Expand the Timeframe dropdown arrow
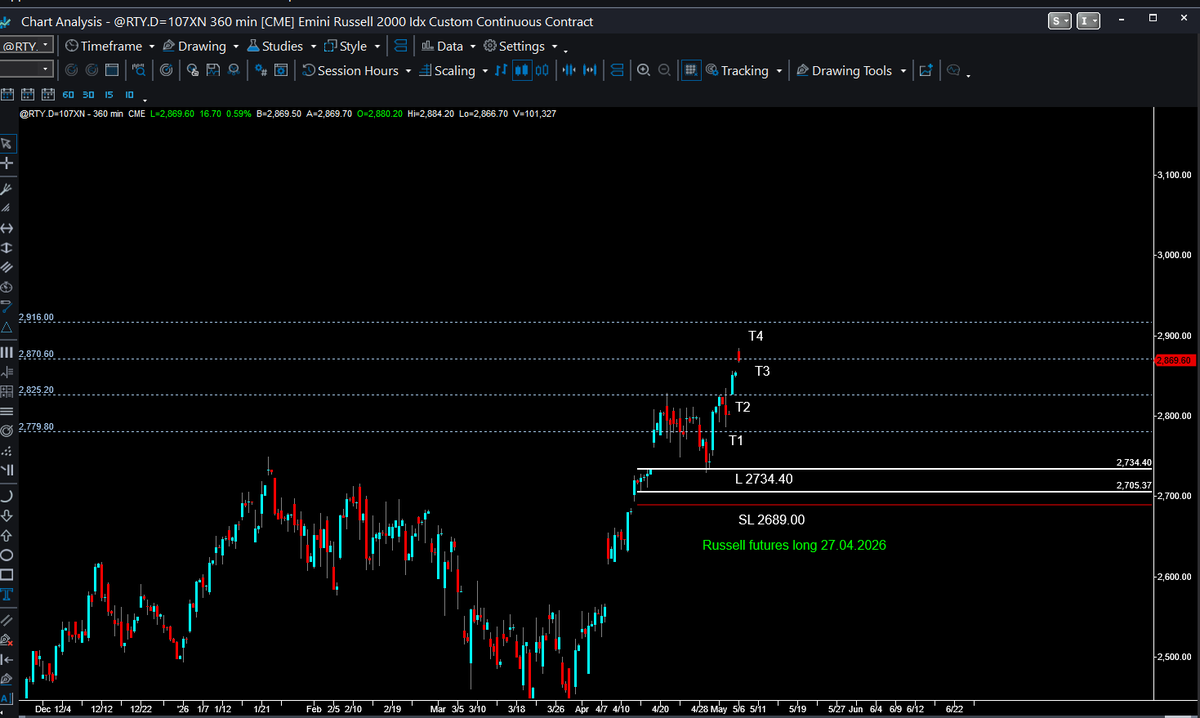This screenshot has width=1200, height=718. click(152, 46)
